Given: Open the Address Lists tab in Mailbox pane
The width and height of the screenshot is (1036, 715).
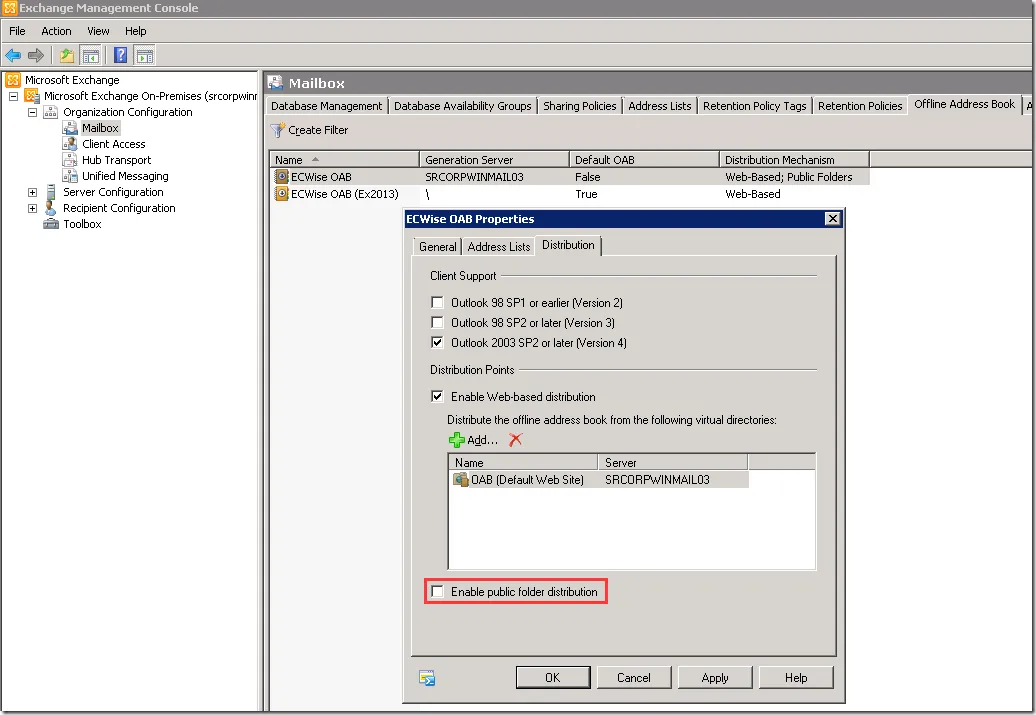Looking at the screenshot, I should pyautogui.click(x=659, y=106).
